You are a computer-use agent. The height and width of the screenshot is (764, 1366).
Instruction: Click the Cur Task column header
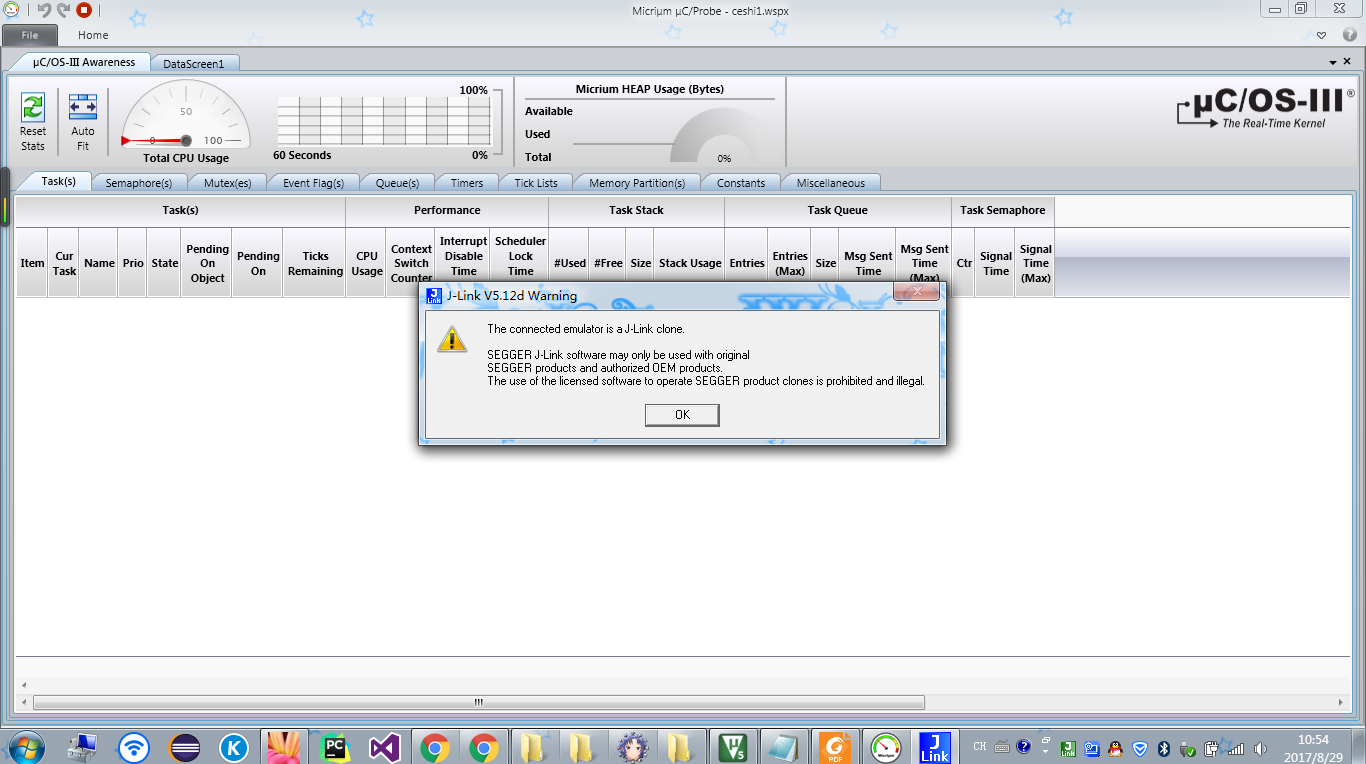(x=64, y=263)
